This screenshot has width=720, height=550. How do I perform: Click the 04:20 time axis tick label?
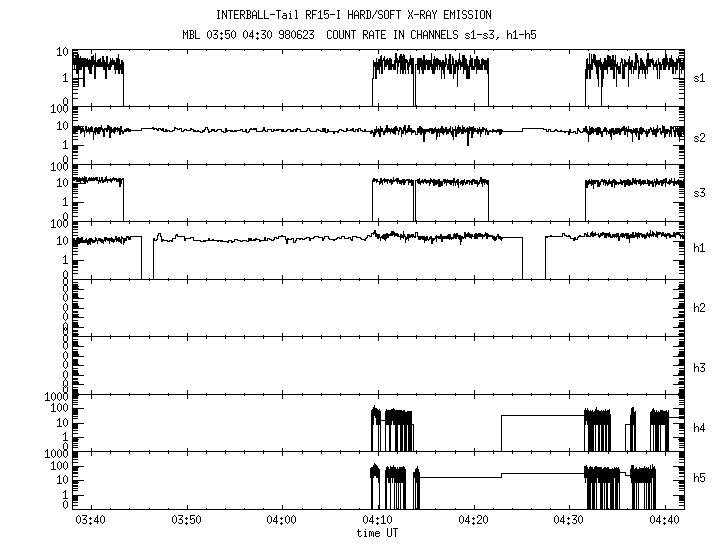474,521
